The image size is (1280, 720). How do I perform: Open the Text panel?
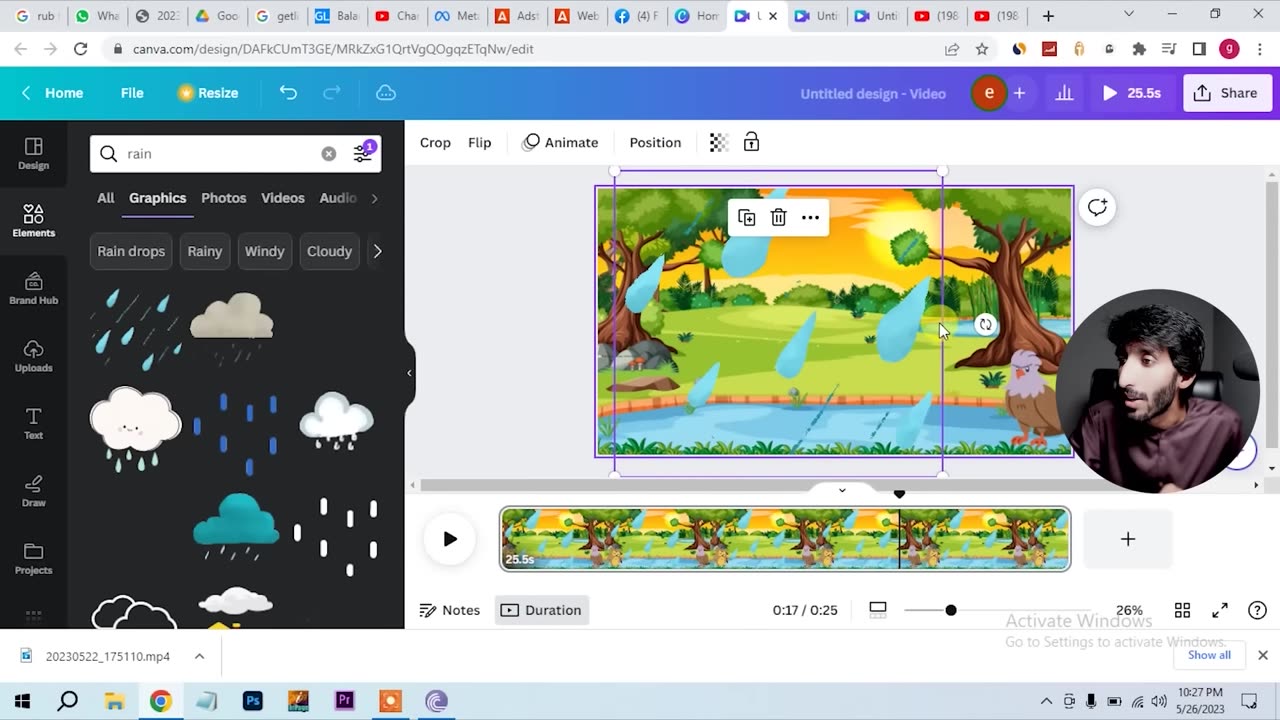click(x=33, y=423)
